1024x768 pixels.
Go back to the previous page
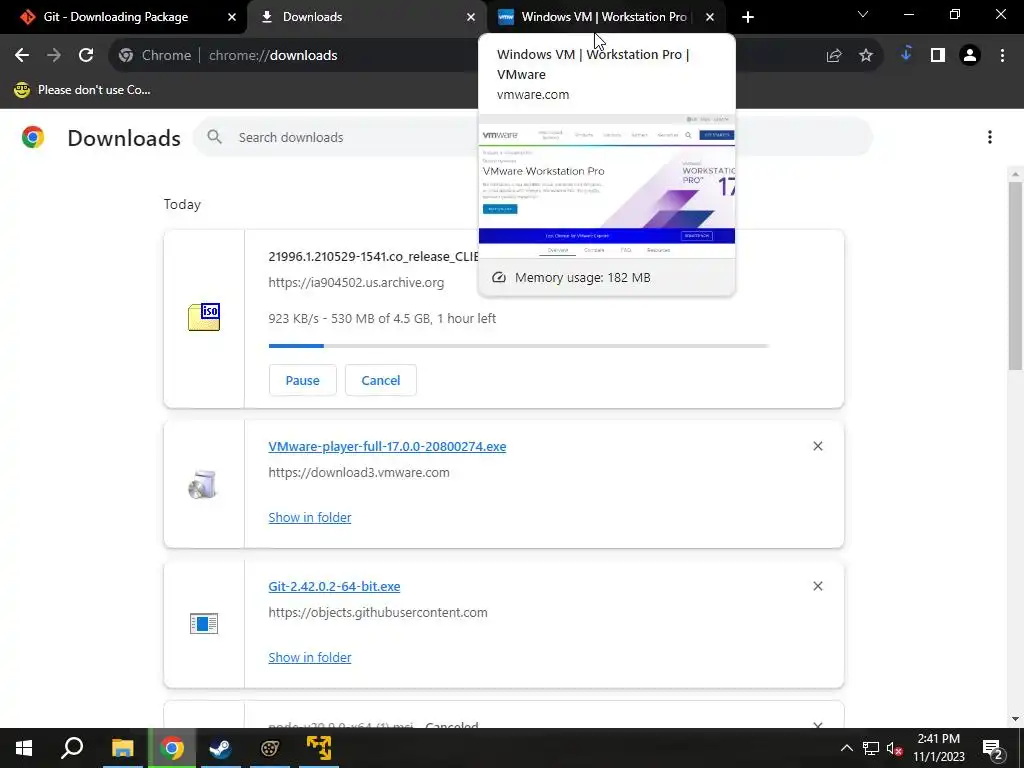pos(22,56)
